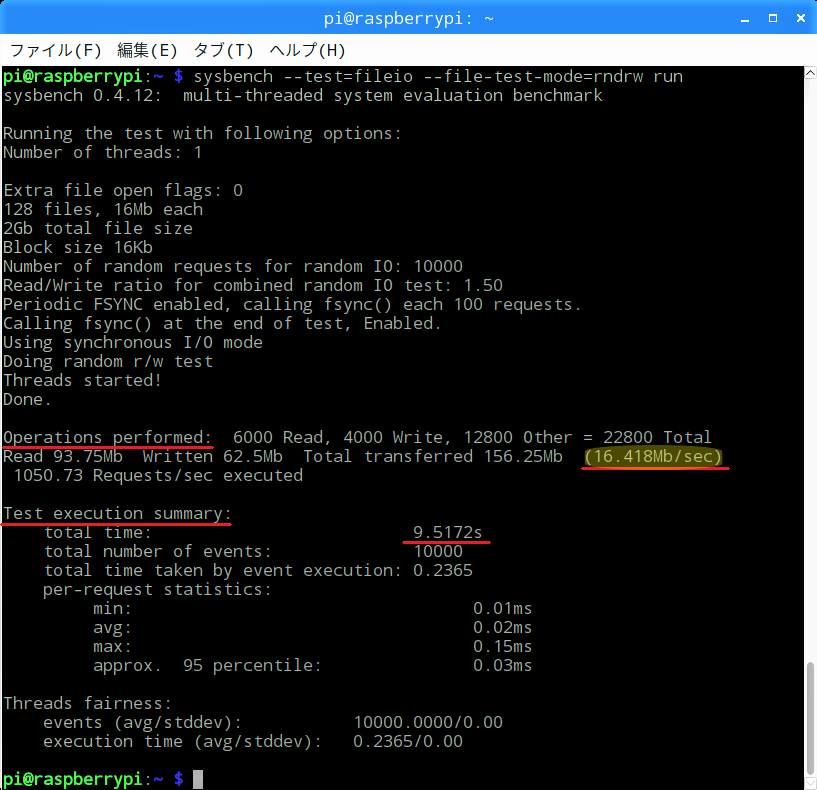Click 'Block size 16Kb' line
This screenshot has width=817, height=790.
[78, 248]
